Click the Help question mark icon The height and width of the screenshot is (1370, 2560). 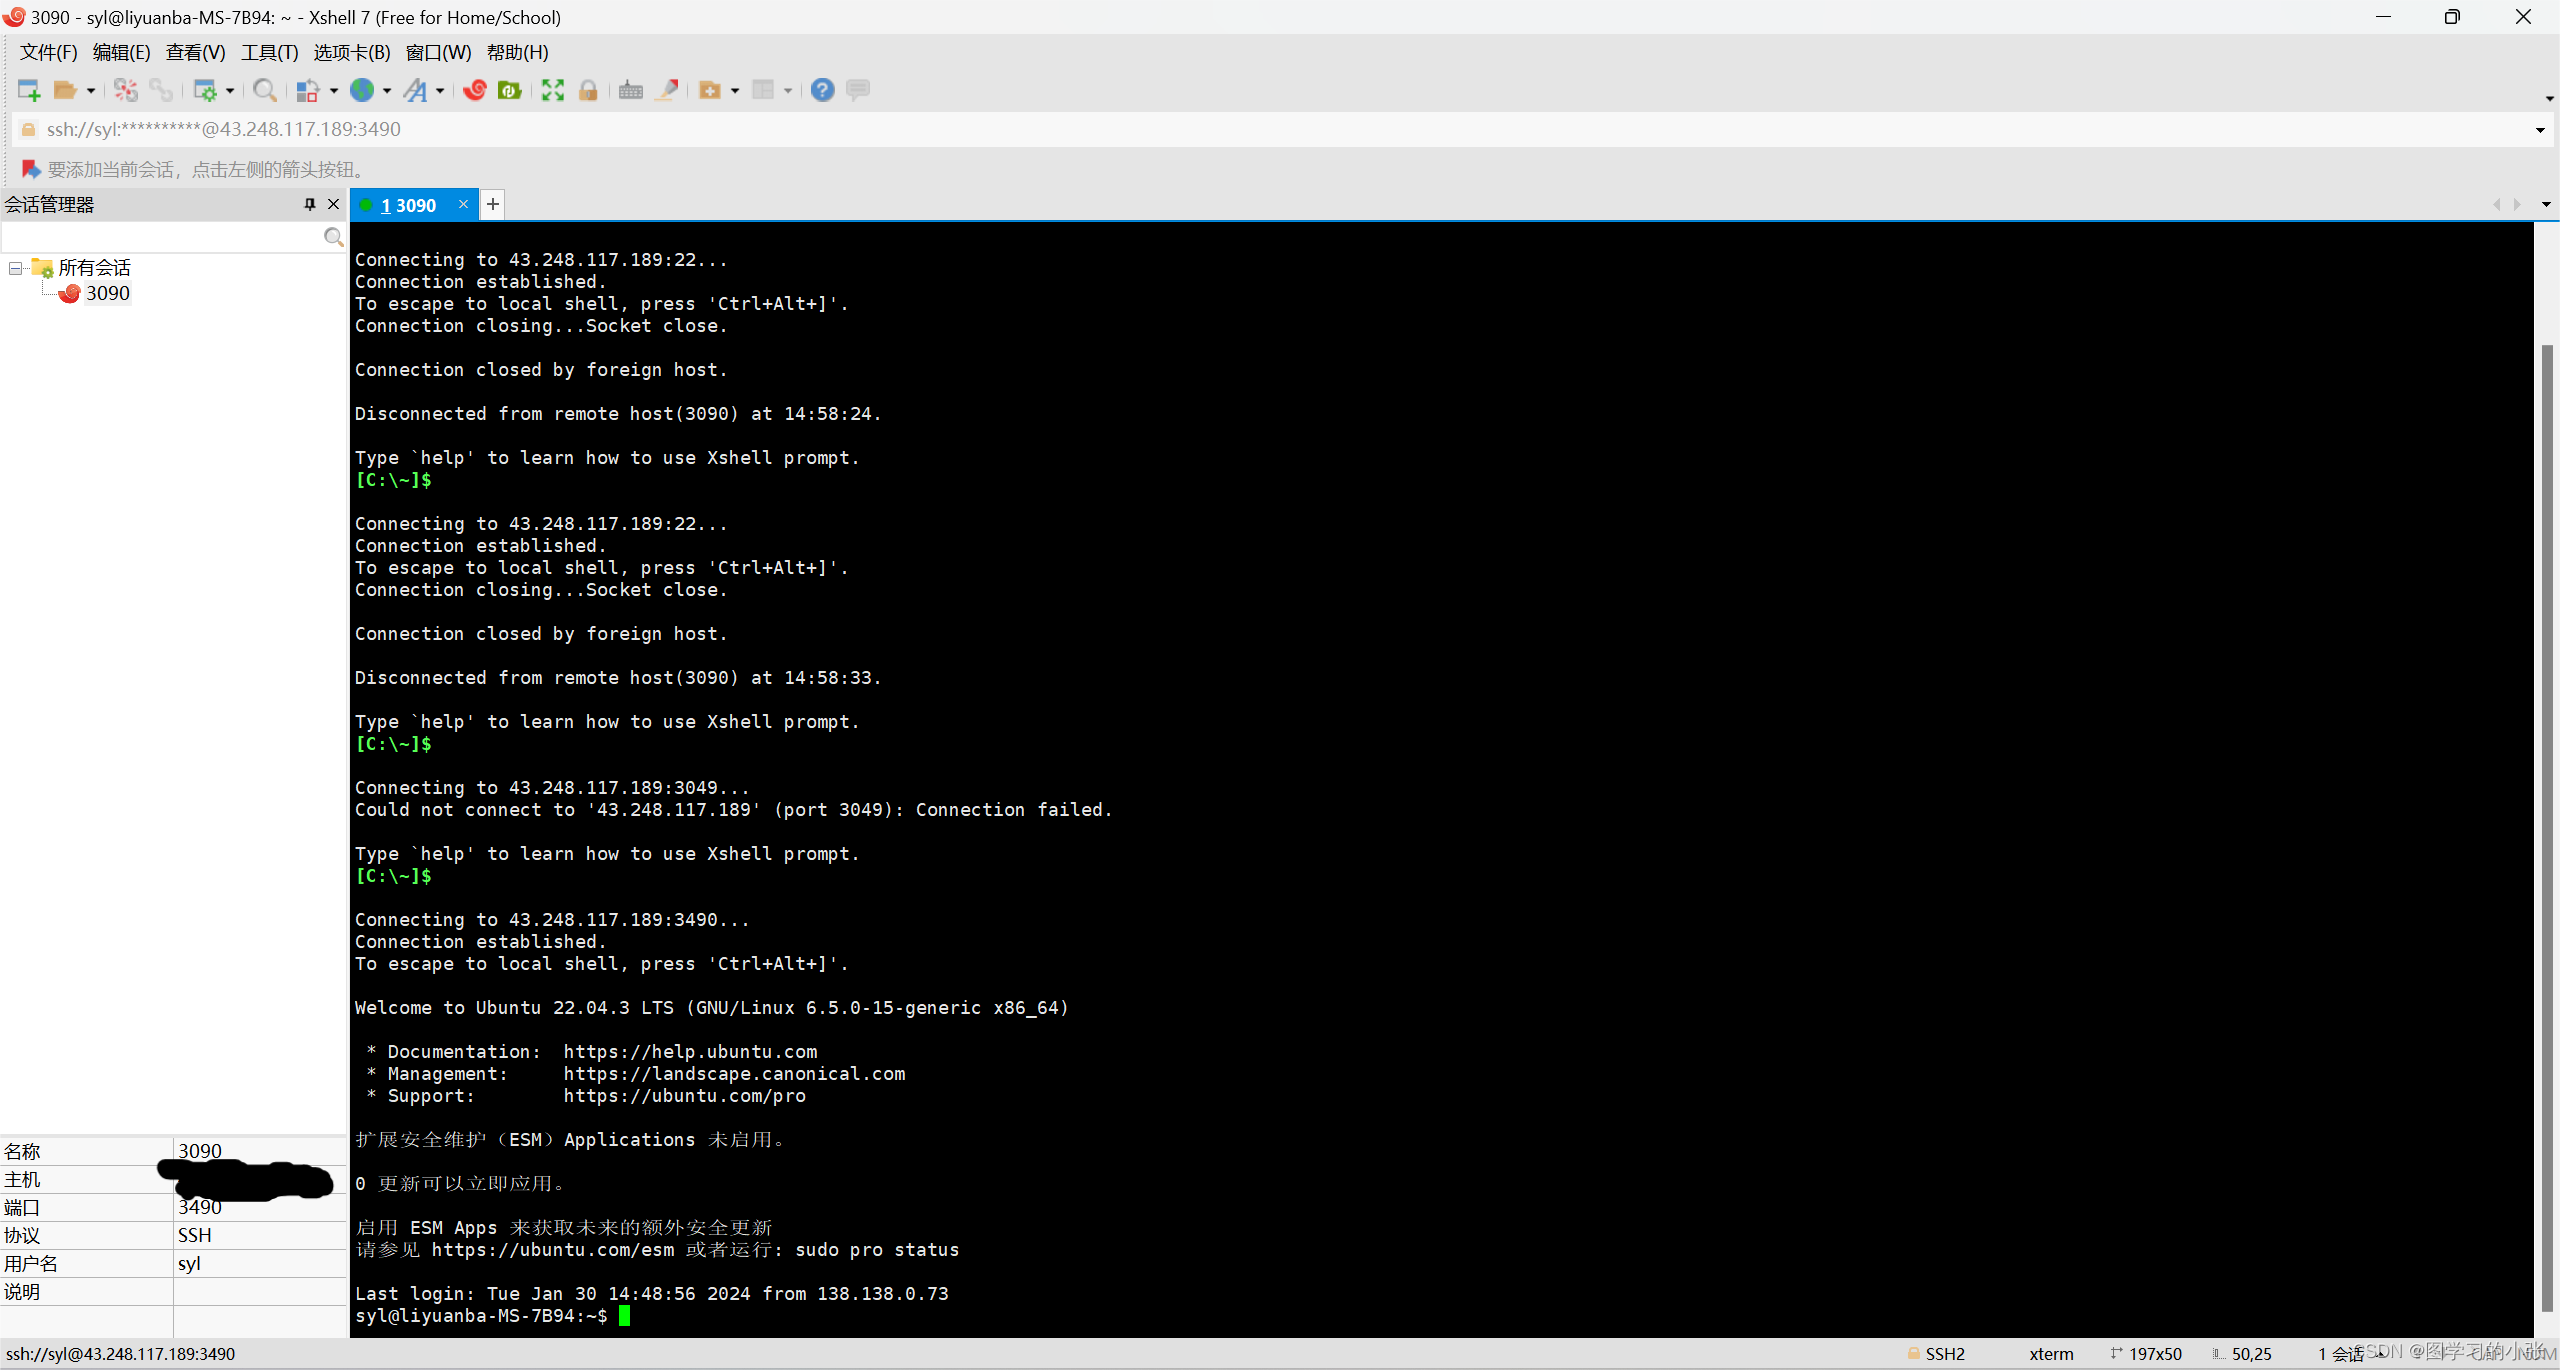pyautogui.click(x=821, y=90)
